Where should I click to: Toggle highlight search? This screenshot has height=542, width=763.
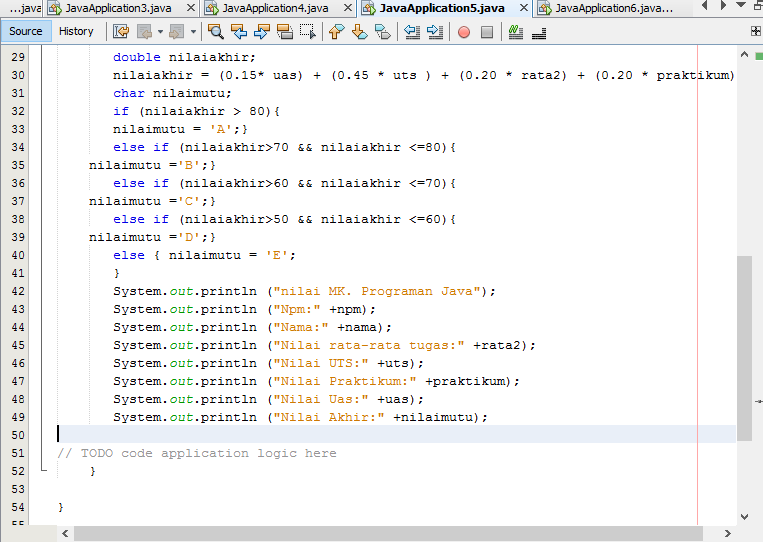pyautogui.click(x=285, y=32)
